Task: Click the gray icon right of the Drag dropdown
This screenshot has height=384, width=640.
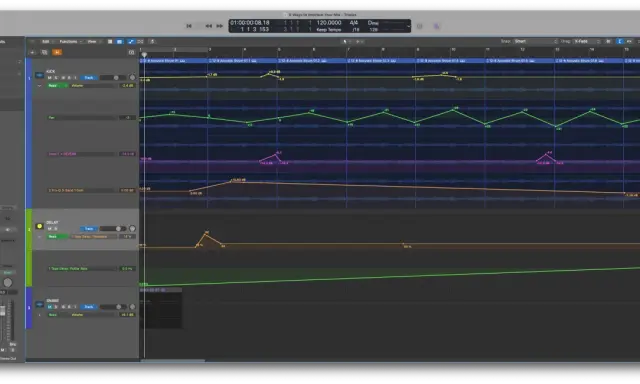Action: (608, 41)
